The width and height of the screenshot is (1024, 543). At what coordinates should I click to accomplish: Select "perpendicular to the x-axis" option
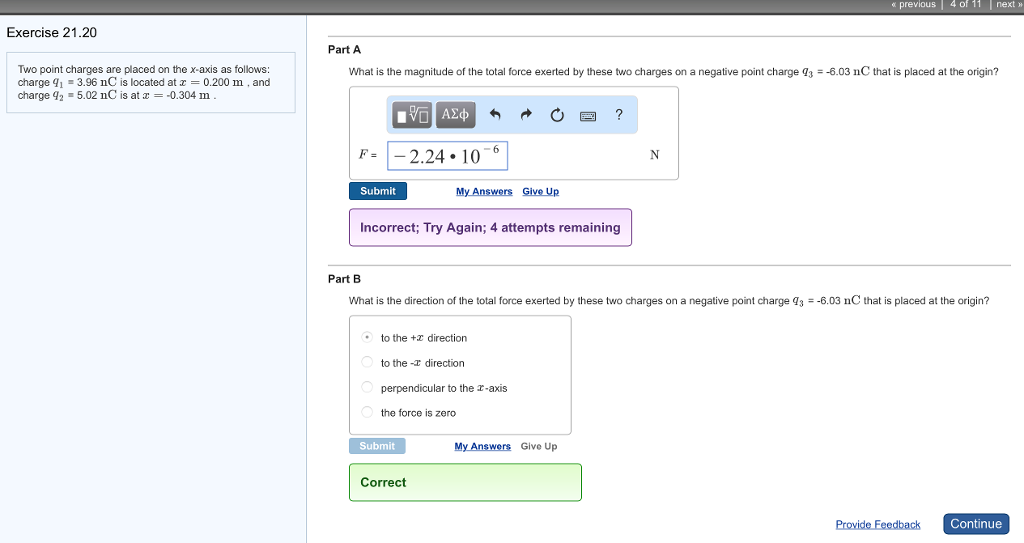click(367, 387)
